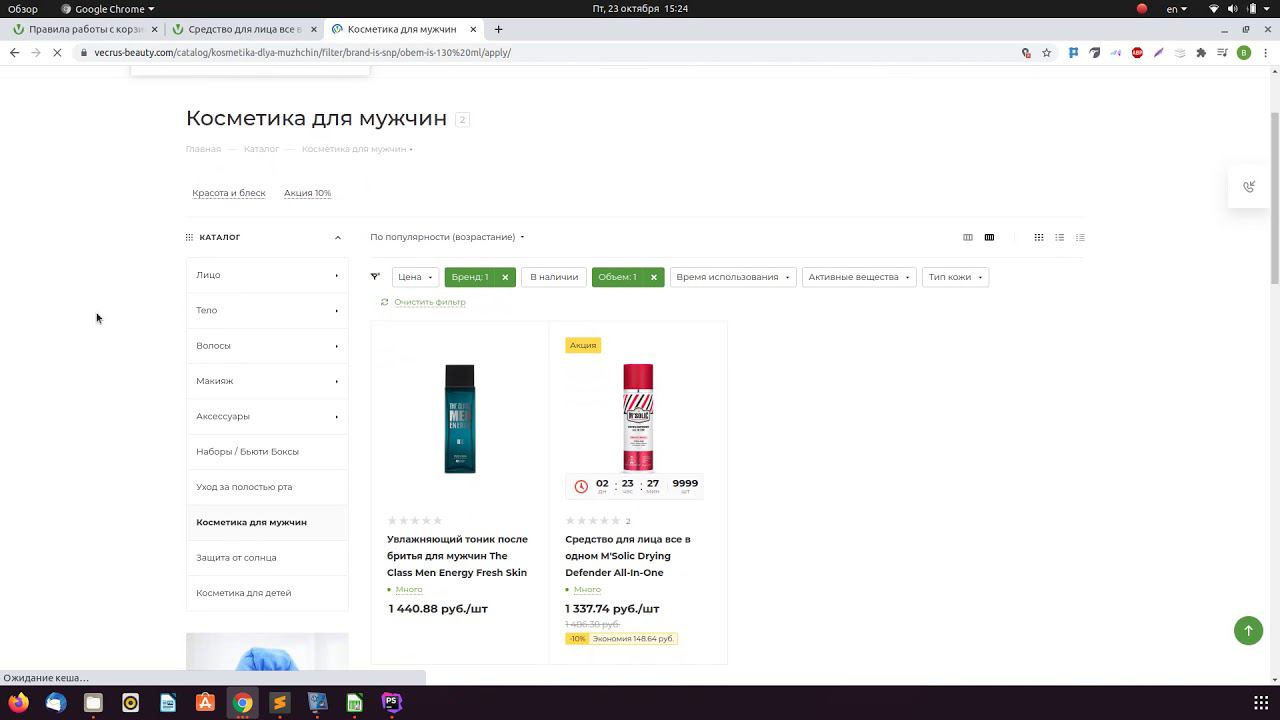Stop loading the page
The image size is (1280, 720).
tap(59, 53)
